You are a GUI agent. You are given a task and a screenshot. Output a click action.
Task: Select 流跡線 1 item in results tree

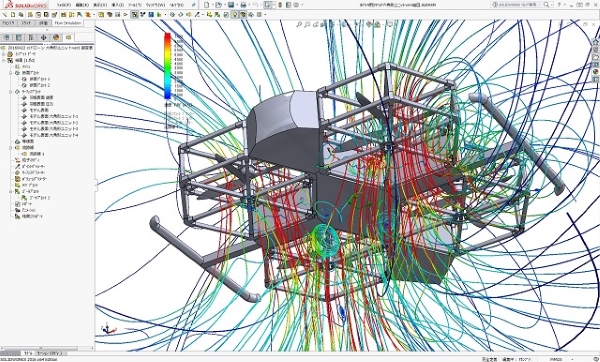(37, 154)
